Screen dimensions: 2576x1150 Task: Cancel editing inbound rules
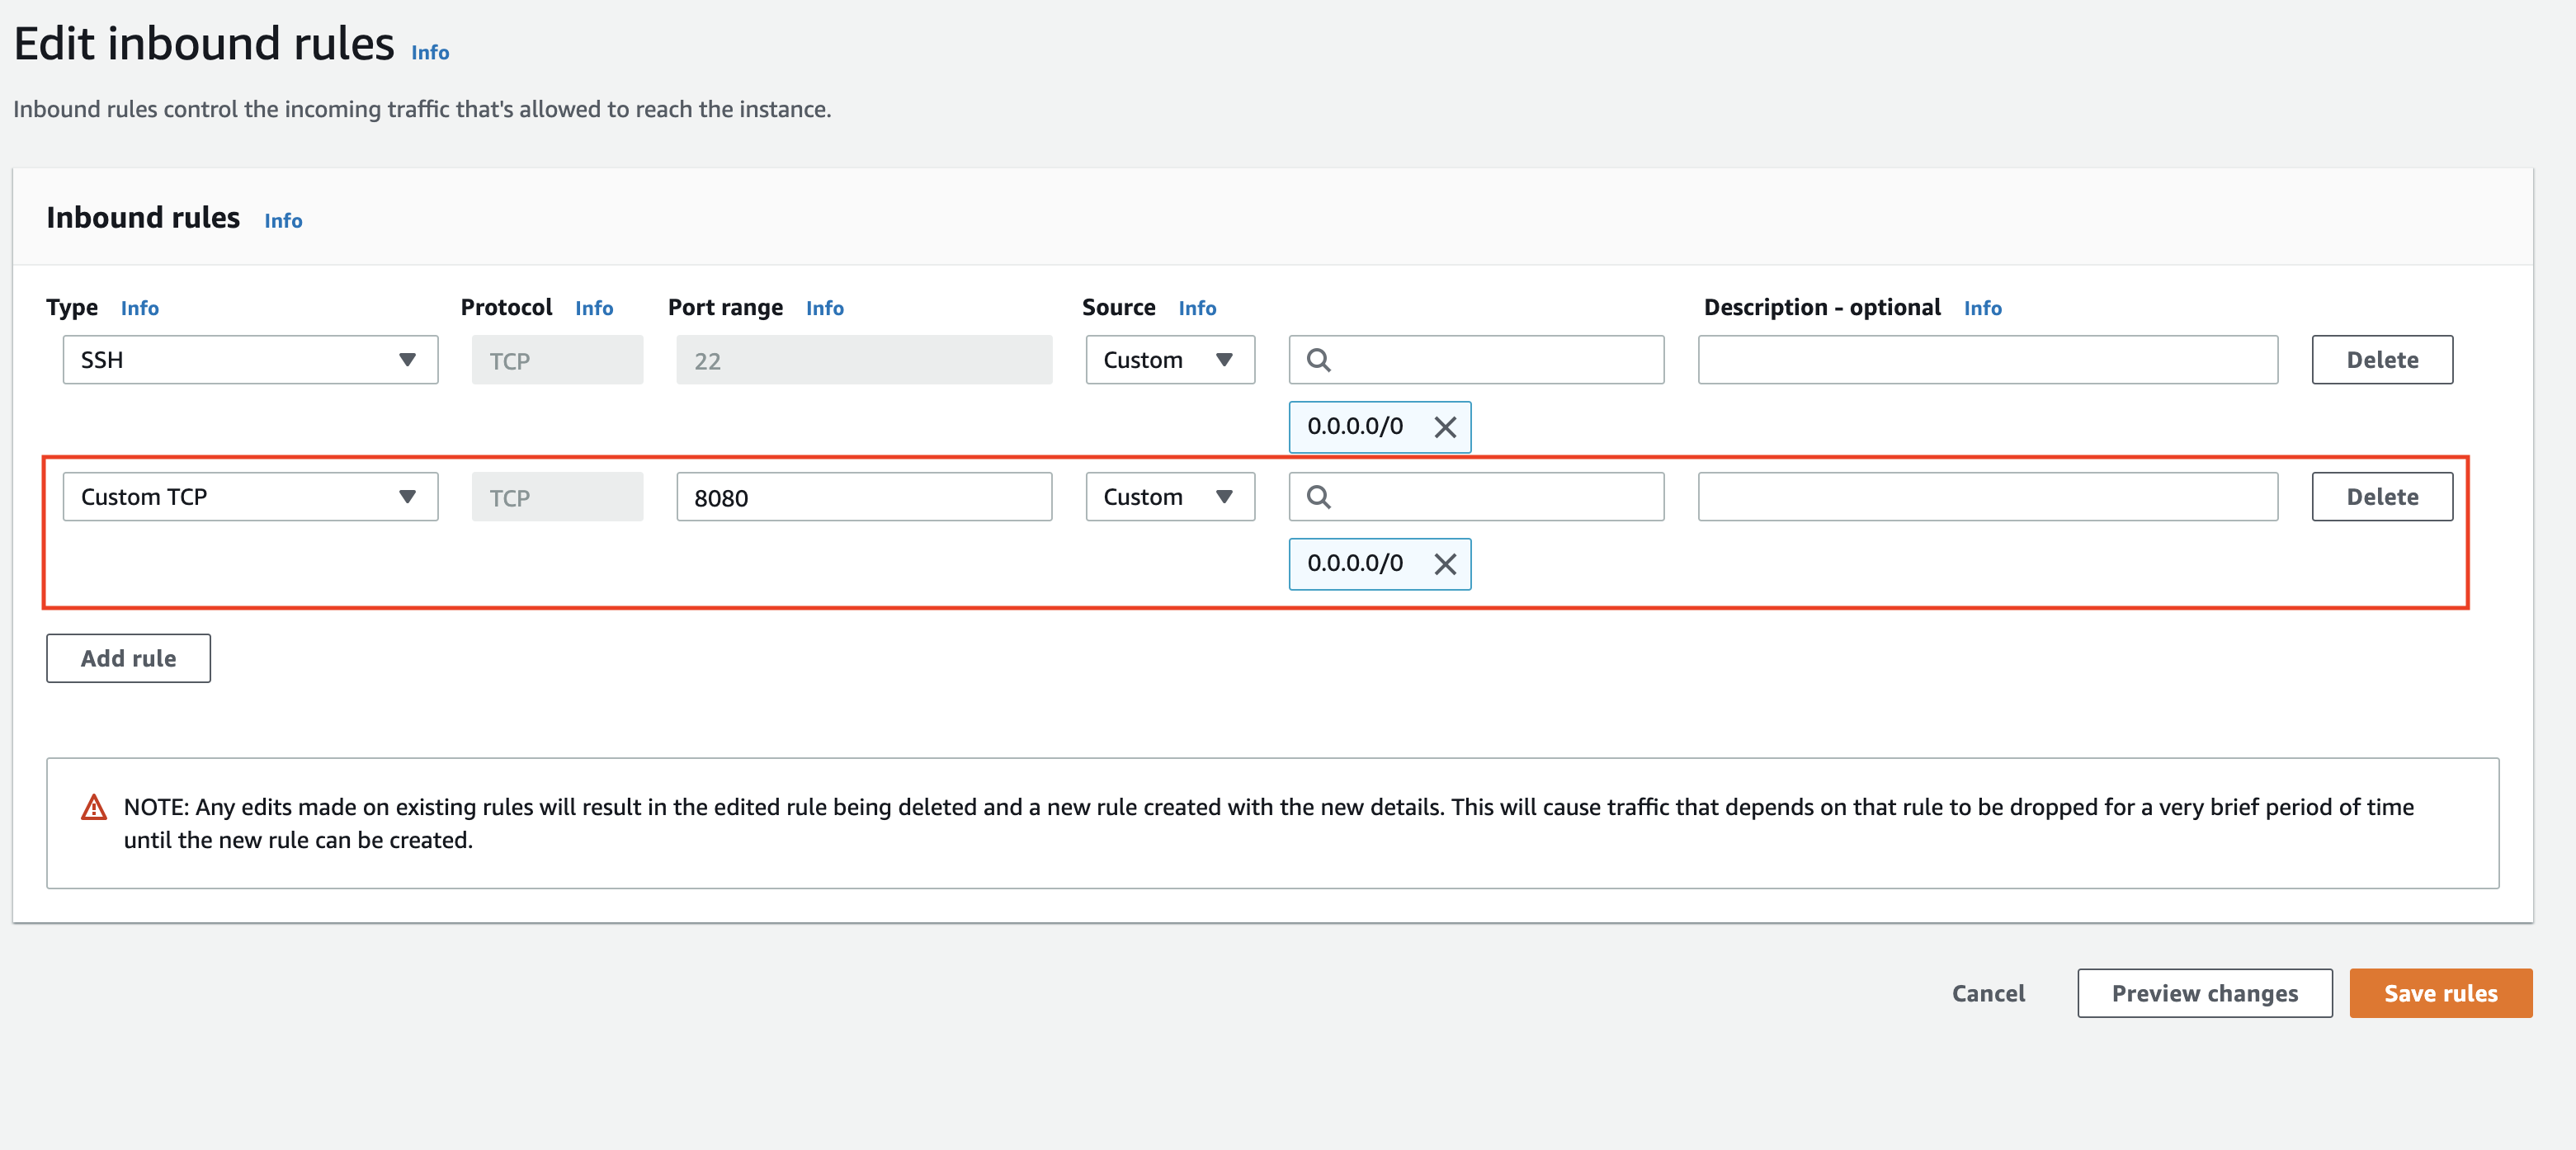pyautogui.click(x=1987, y=993)
